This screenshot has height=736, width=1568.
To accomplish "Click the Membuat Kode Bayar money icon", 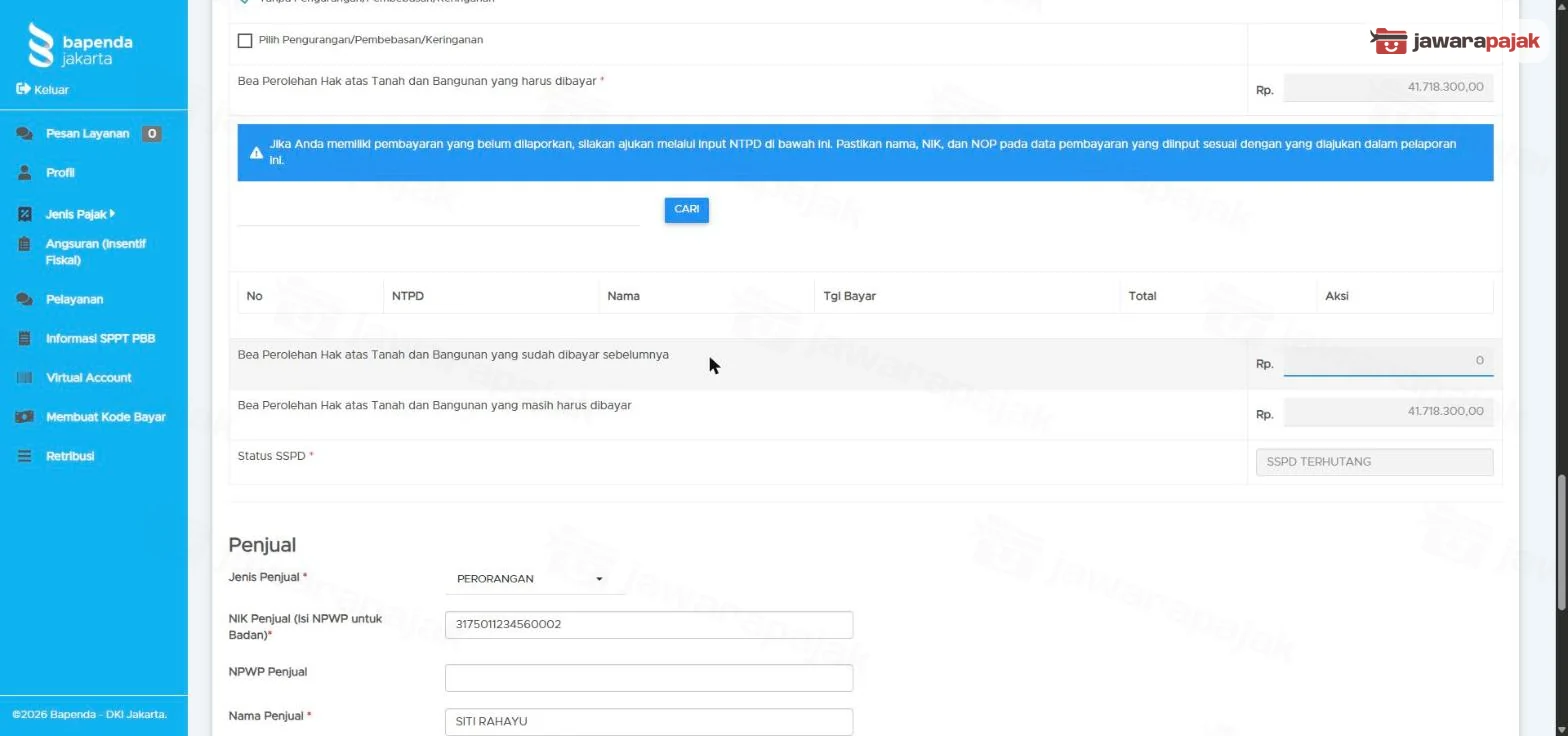I will tap(25, 417).
